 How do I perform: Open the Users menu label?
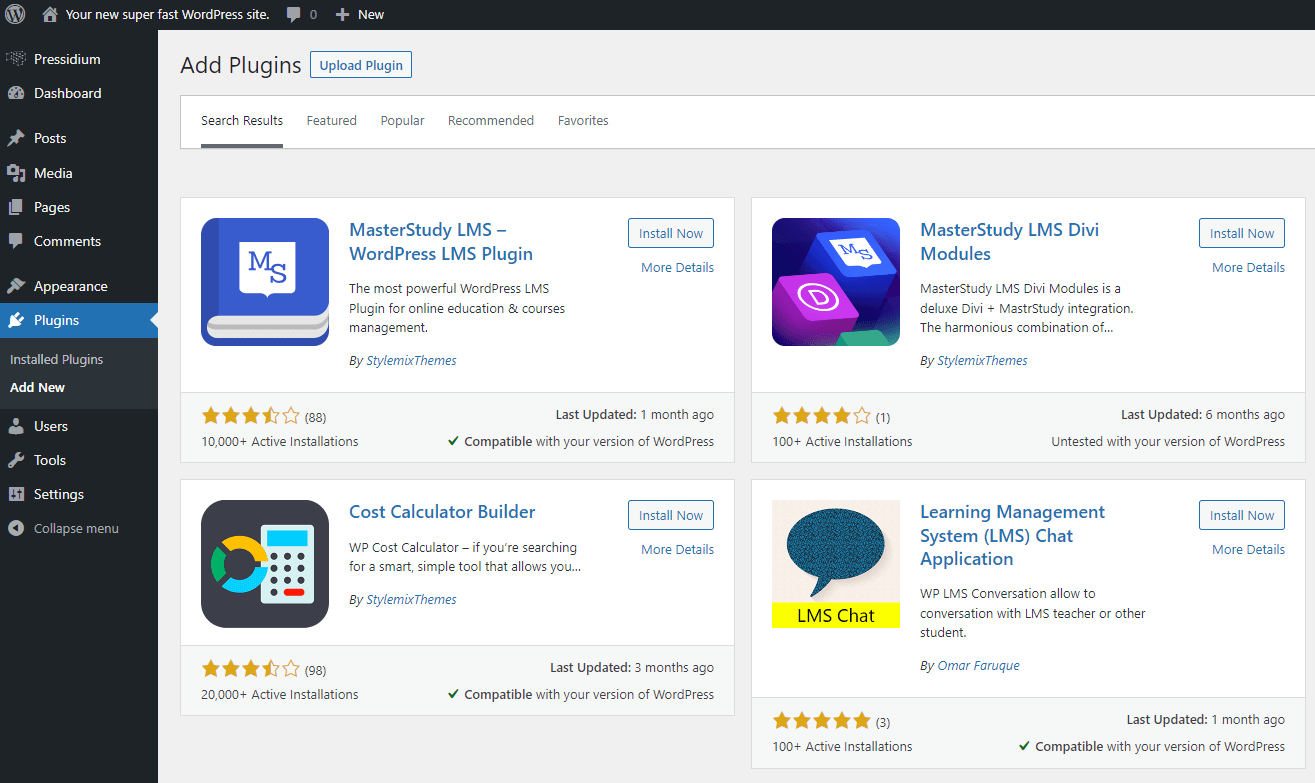(51, 426)
